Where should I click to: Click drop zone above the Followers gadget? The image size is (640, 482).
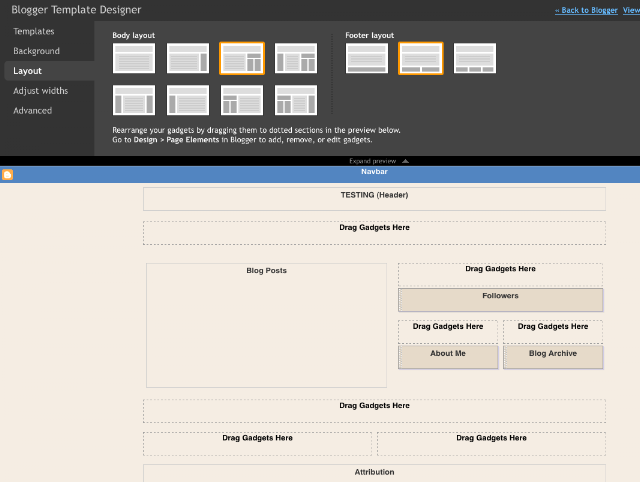coord(500,274)
